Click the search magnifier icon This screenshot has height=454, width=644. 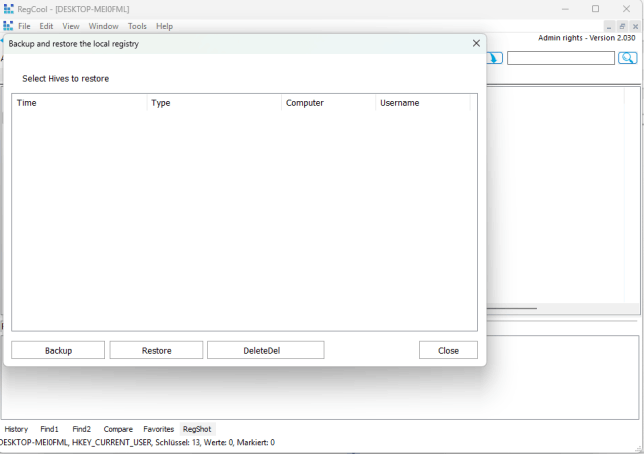click(627, 58)
